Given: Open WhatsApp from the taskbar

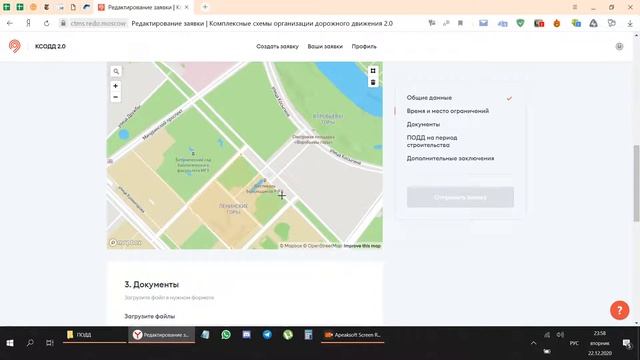Looking at the screenshot, I should pyautogui.click(x=226, y=335).
